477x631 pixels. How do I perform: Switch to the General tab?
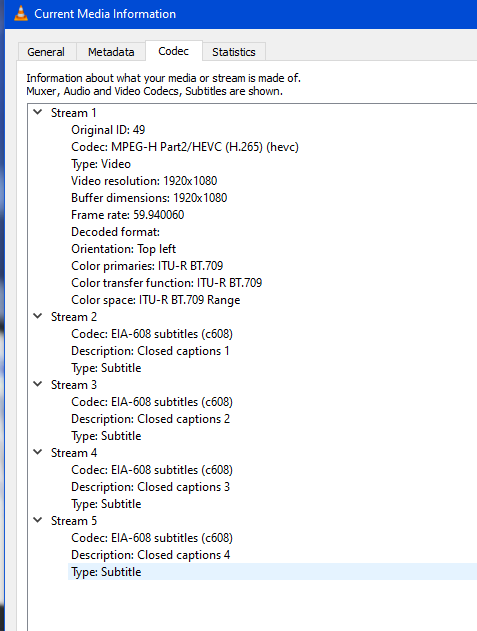coord(46,52)
